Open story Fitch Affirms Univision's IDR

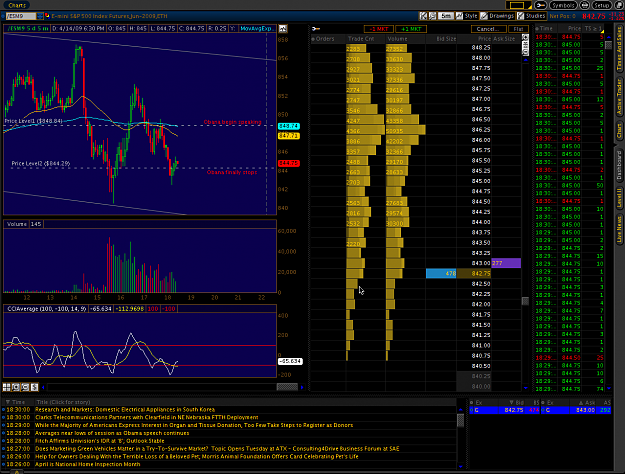[100, 441]
